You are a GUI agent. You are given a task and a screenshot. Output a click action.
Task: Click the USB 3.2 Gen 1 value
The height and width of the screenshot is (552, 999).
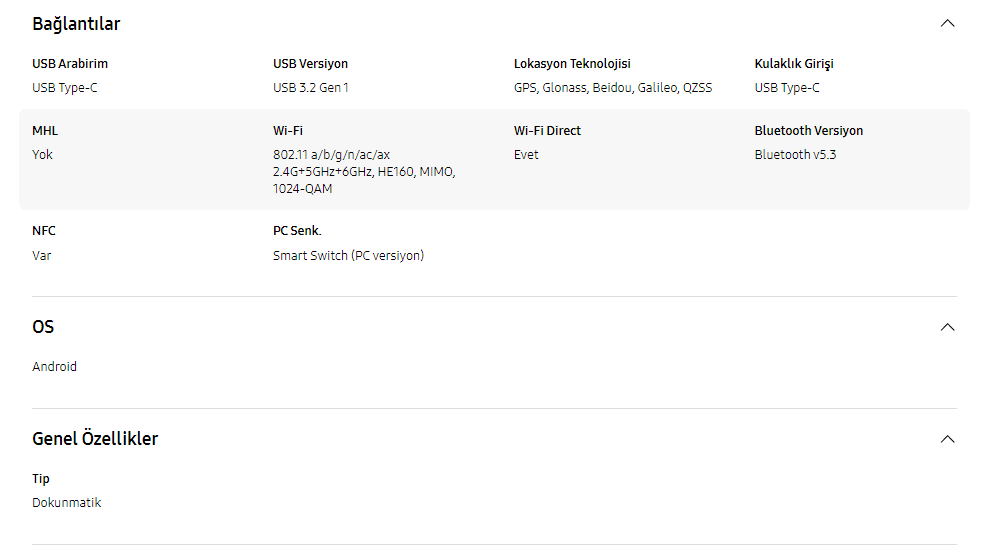click(310, 88)
